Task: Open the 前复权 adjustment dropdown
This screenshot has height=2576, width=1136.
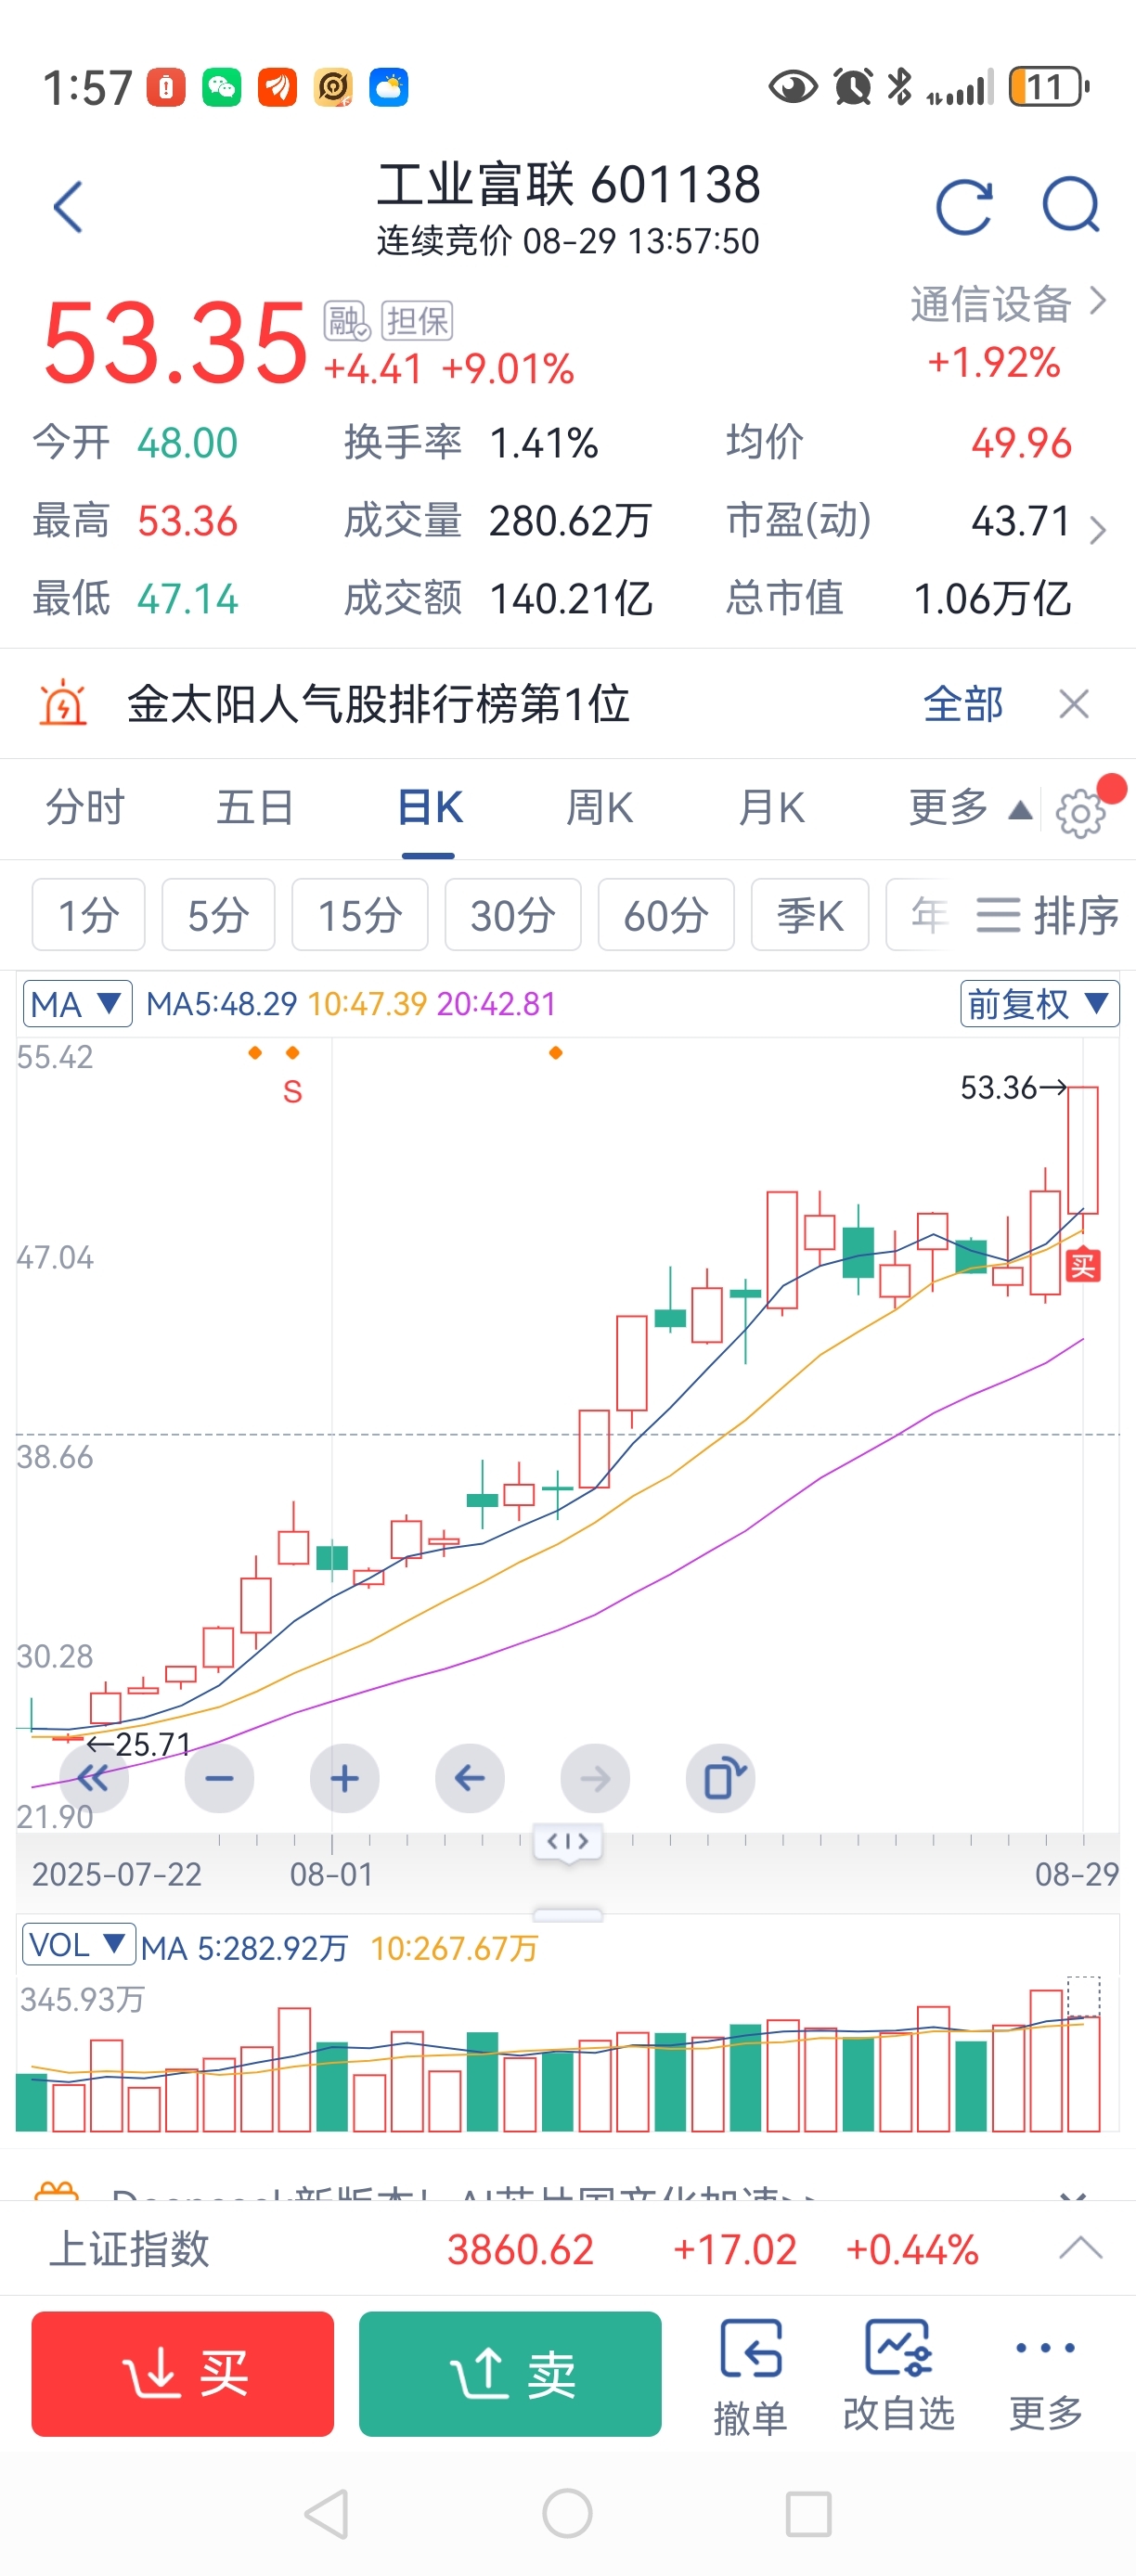Action: pos(1039,1003)
